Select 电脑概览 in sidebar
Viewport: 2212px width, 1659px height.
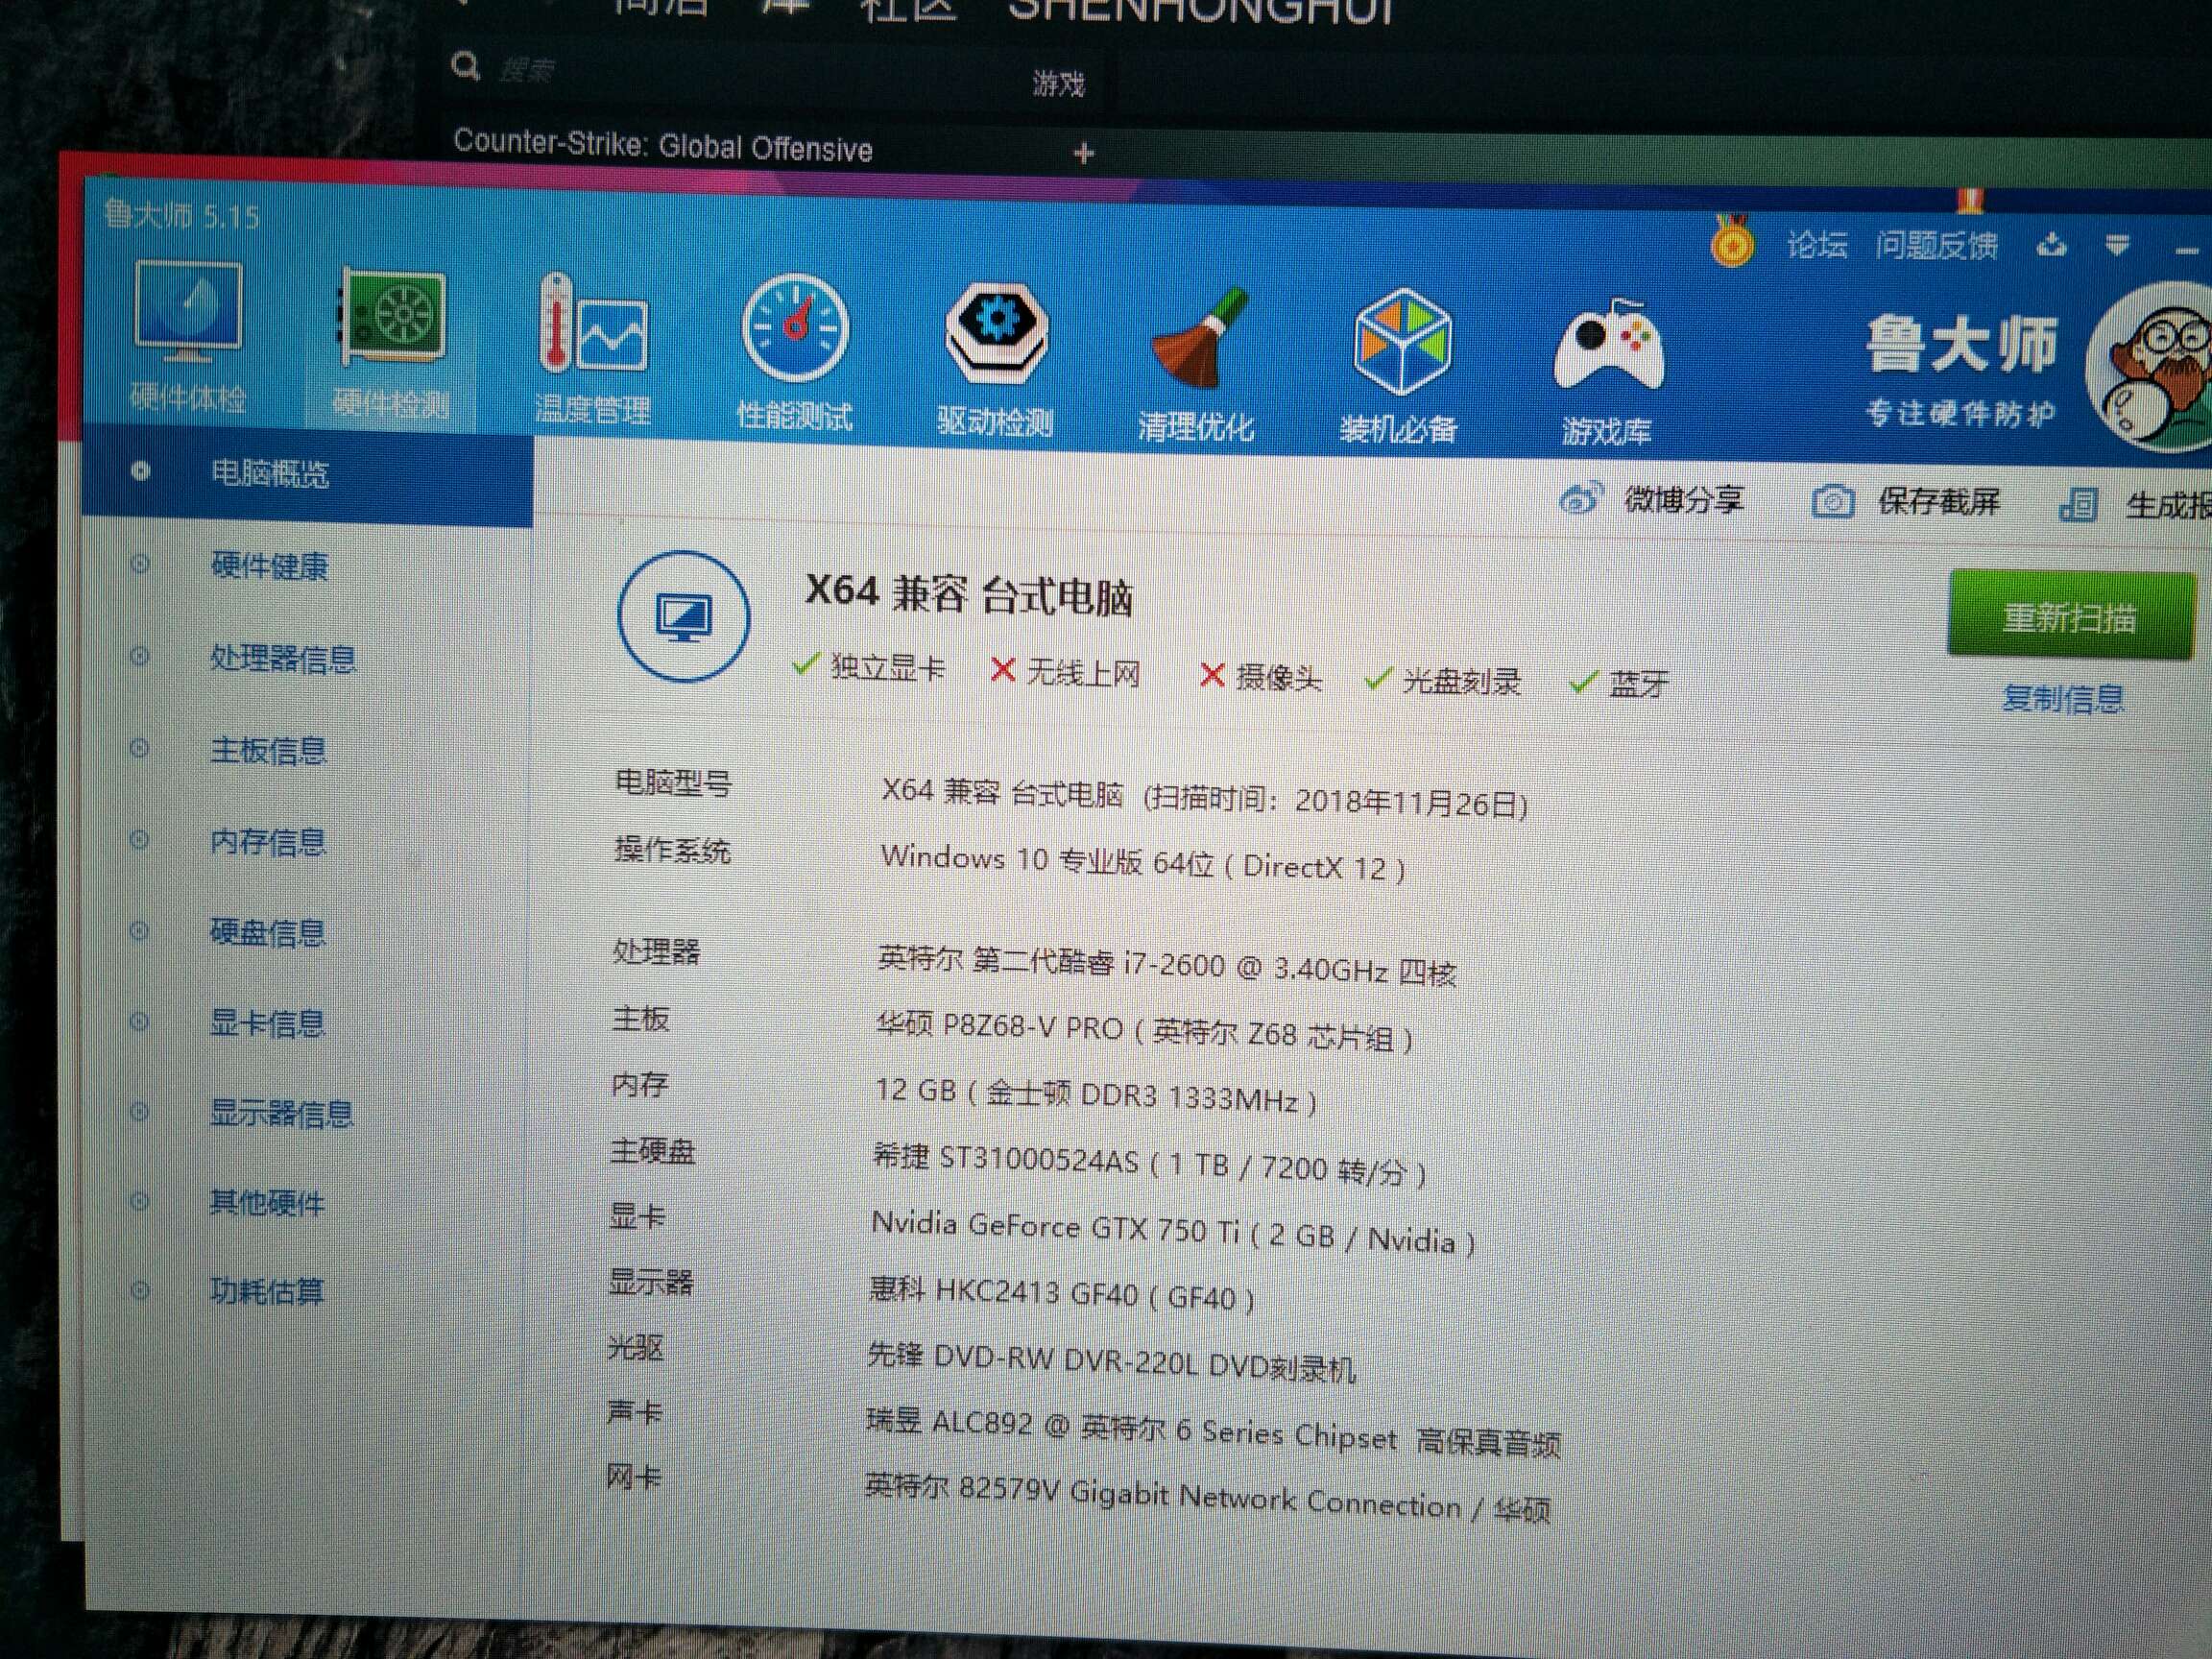[x=306, y=473]
